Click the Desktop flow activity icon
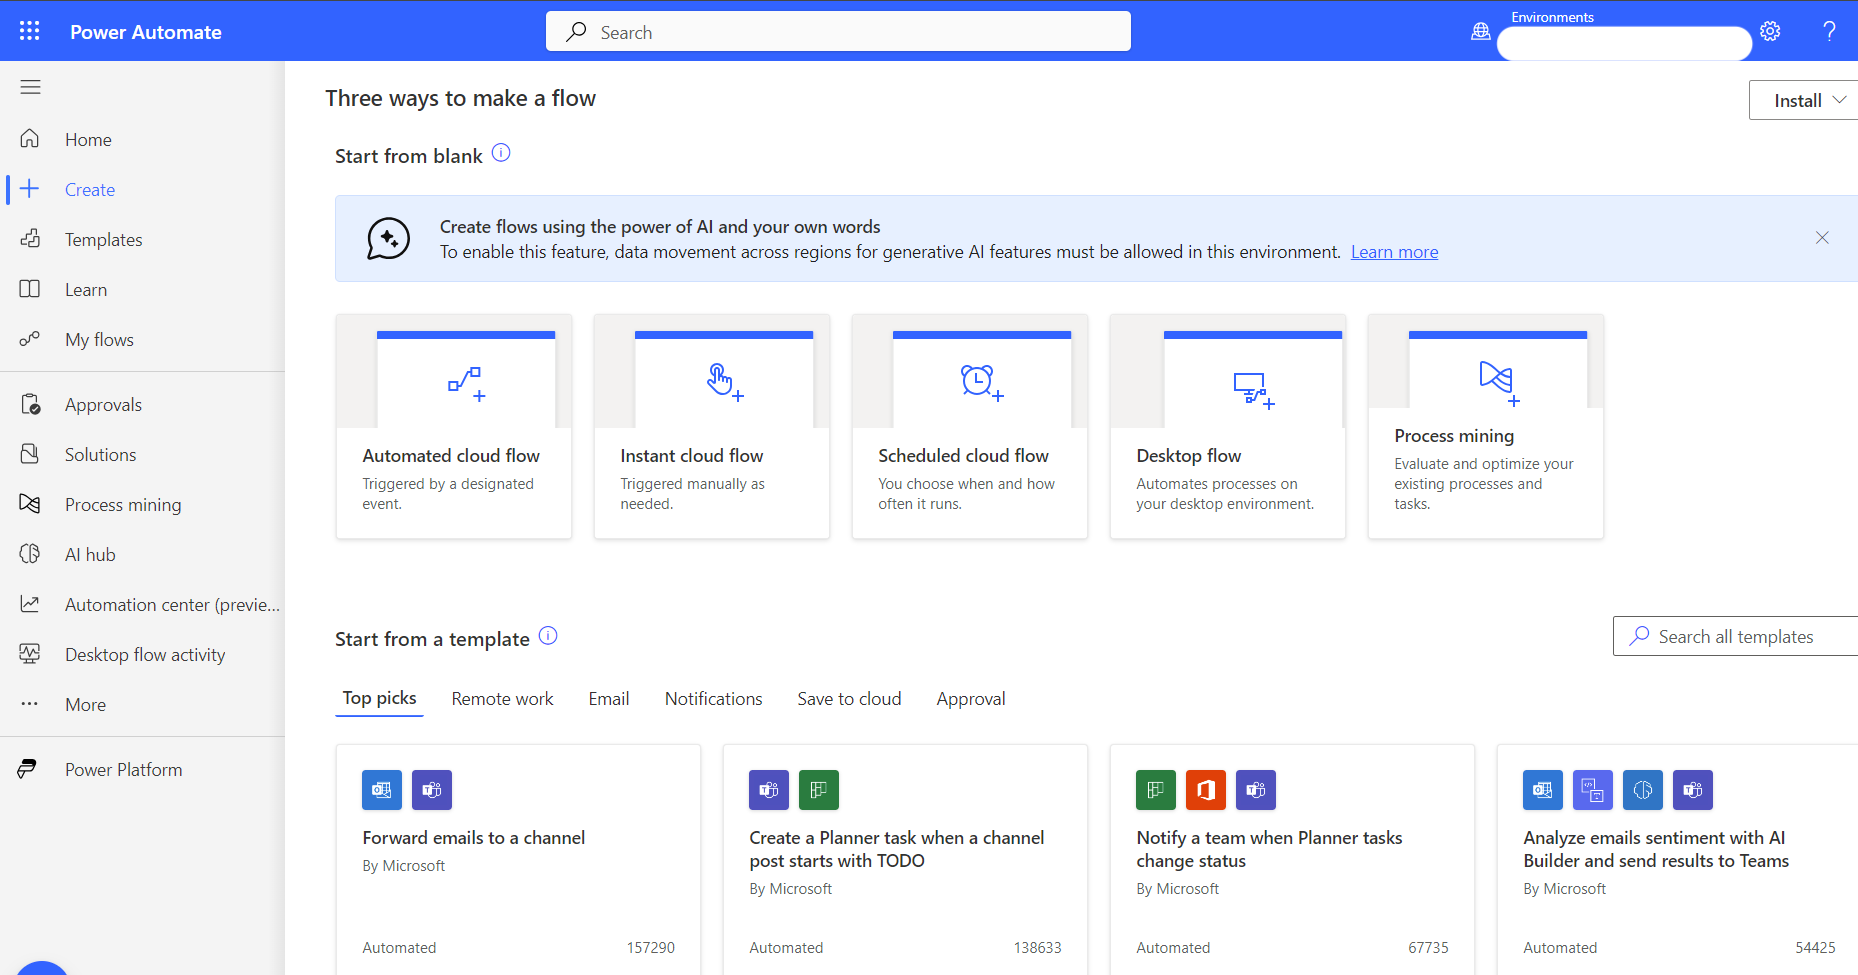1858x975 pixels. point(30,654)
